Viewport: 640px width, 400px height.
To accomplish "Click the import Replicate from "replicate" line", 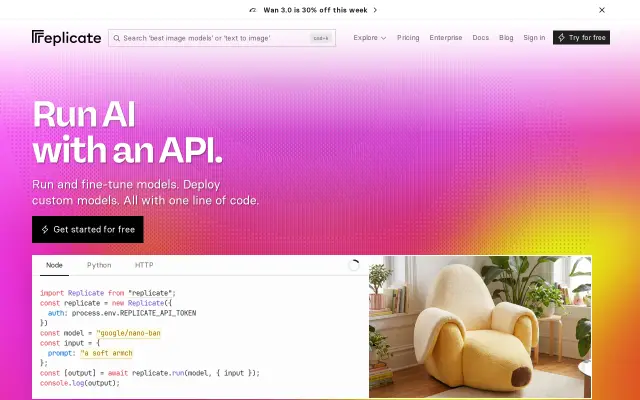I will click(108, 293).
